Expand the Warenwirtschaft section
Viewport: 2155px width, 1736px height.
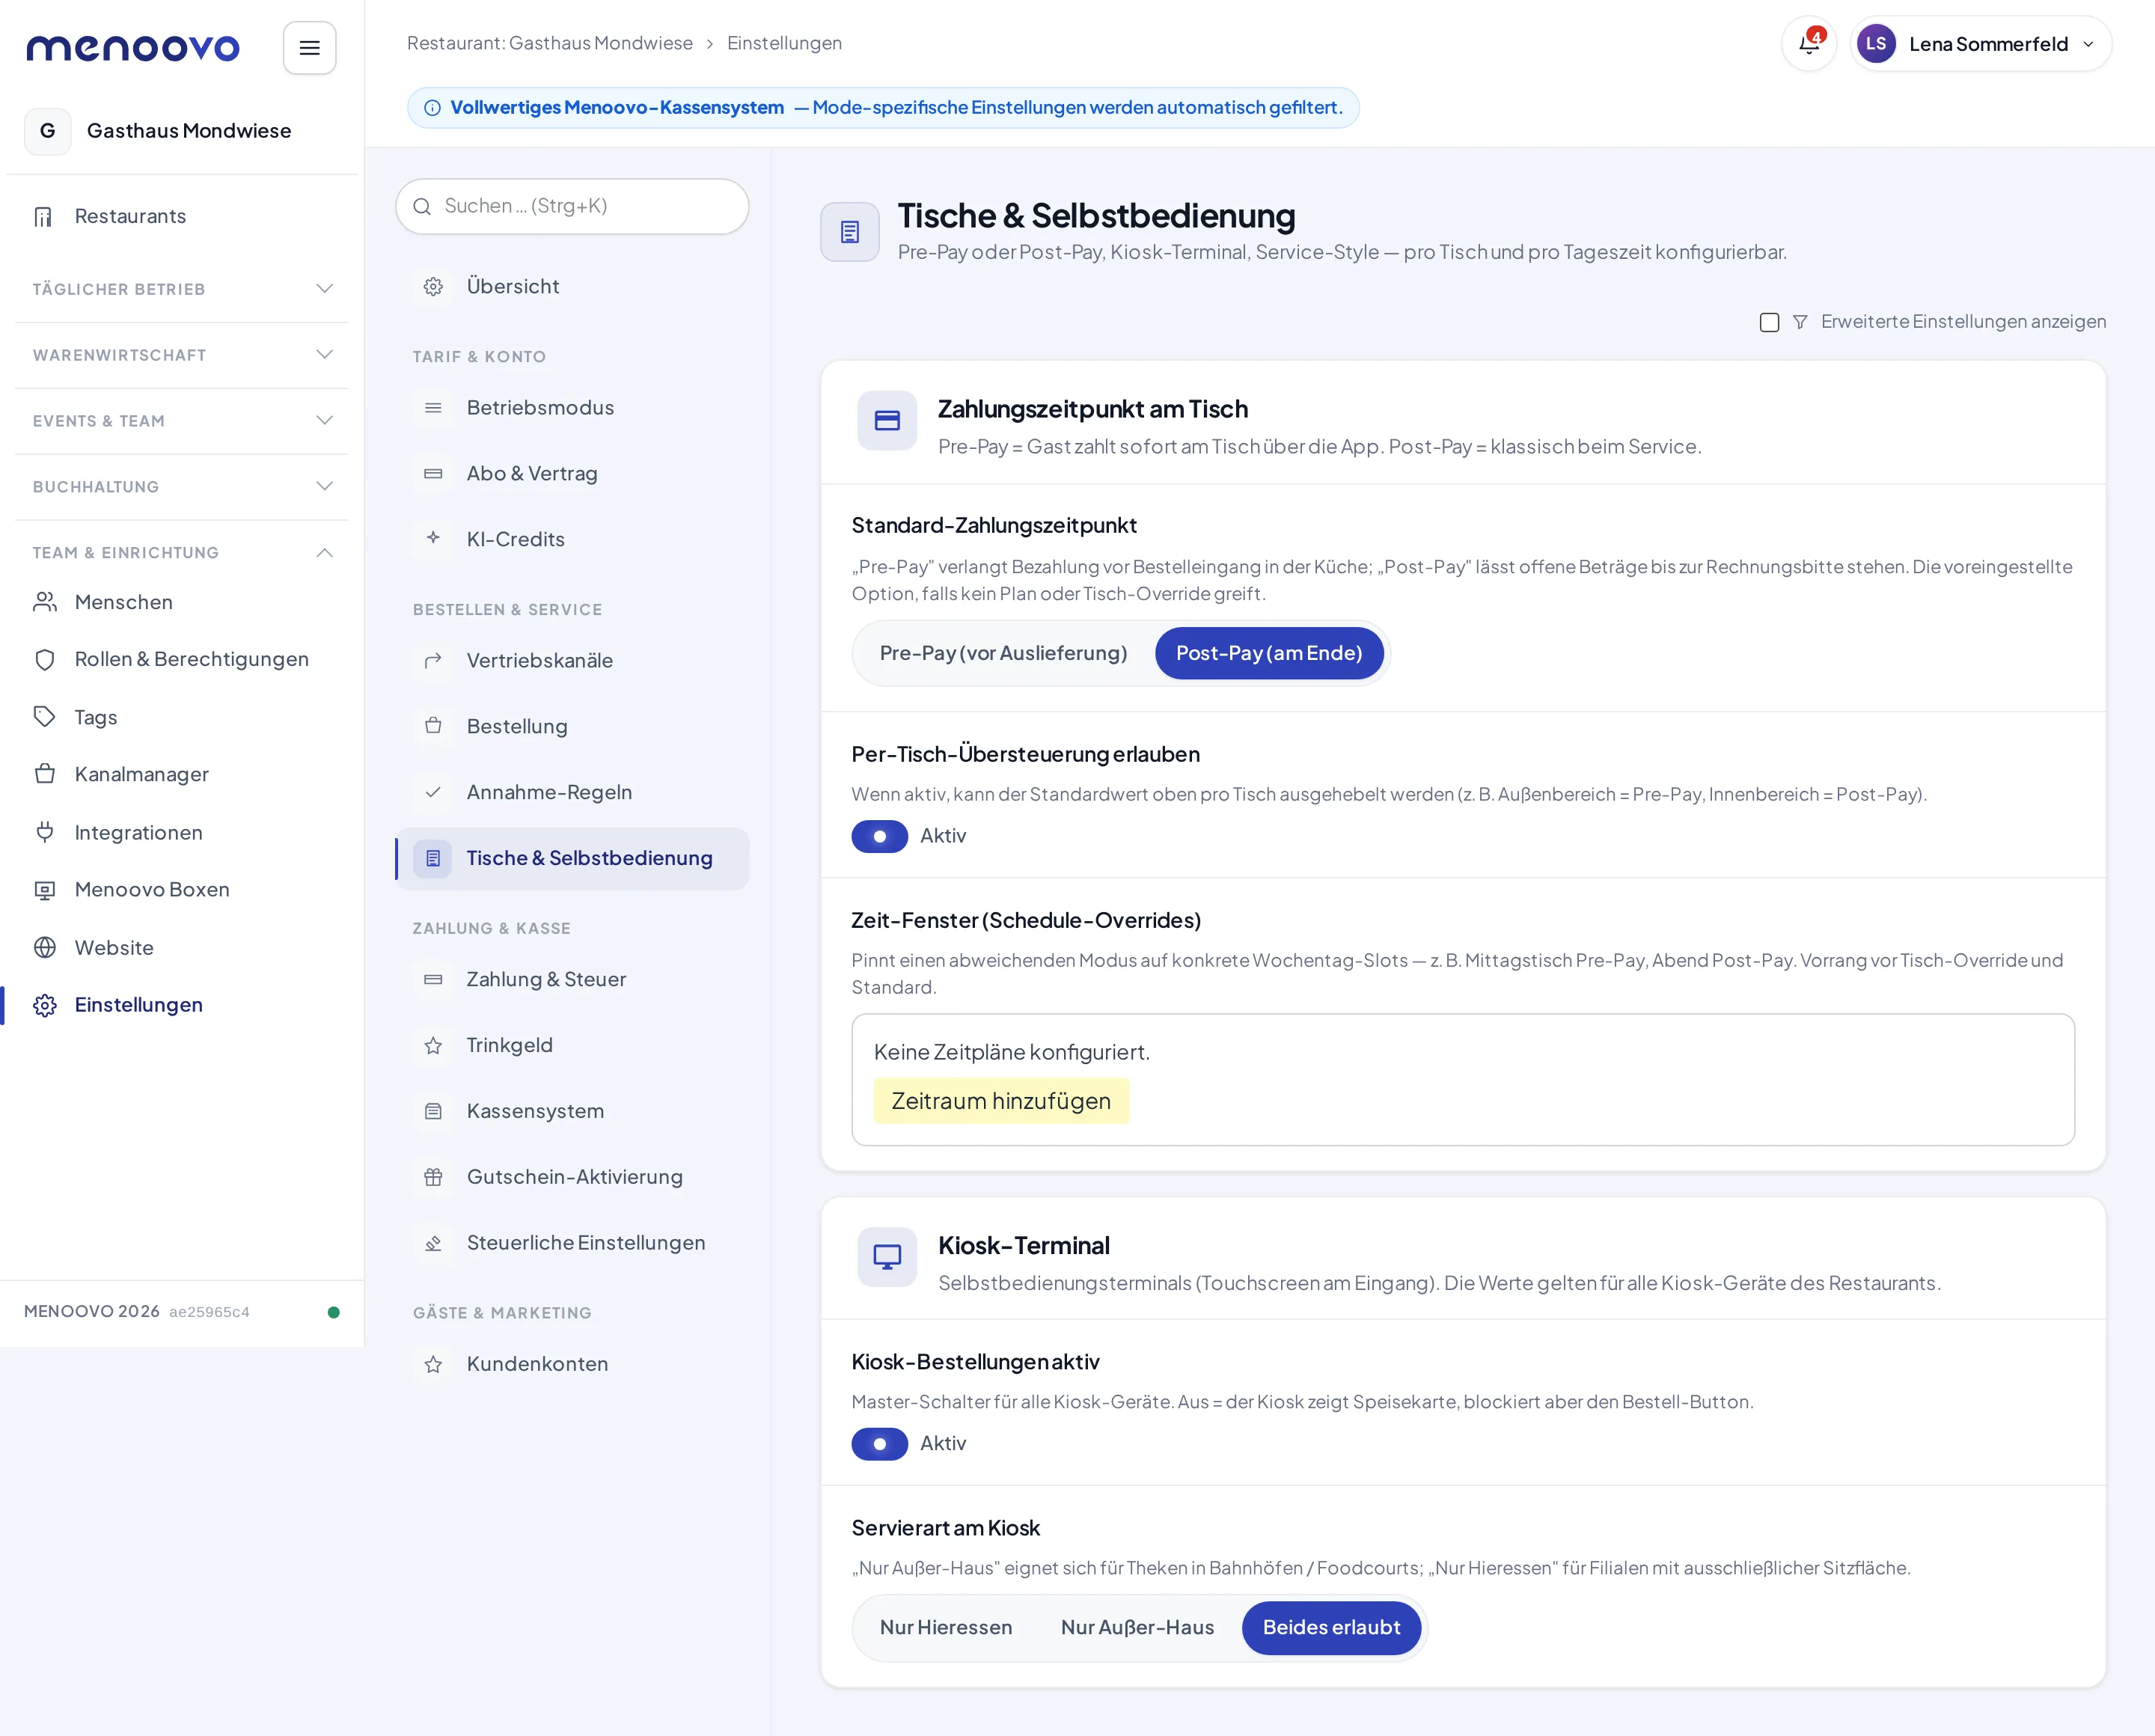182,355
